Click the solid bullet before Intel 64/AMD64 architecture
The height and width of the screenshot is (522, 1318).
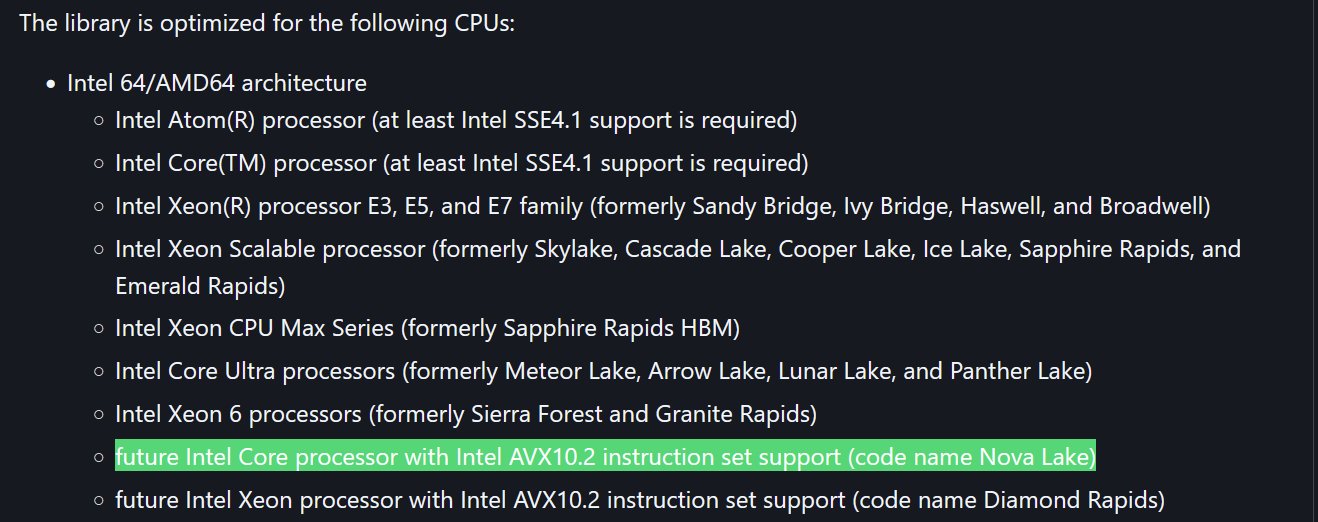51,83
